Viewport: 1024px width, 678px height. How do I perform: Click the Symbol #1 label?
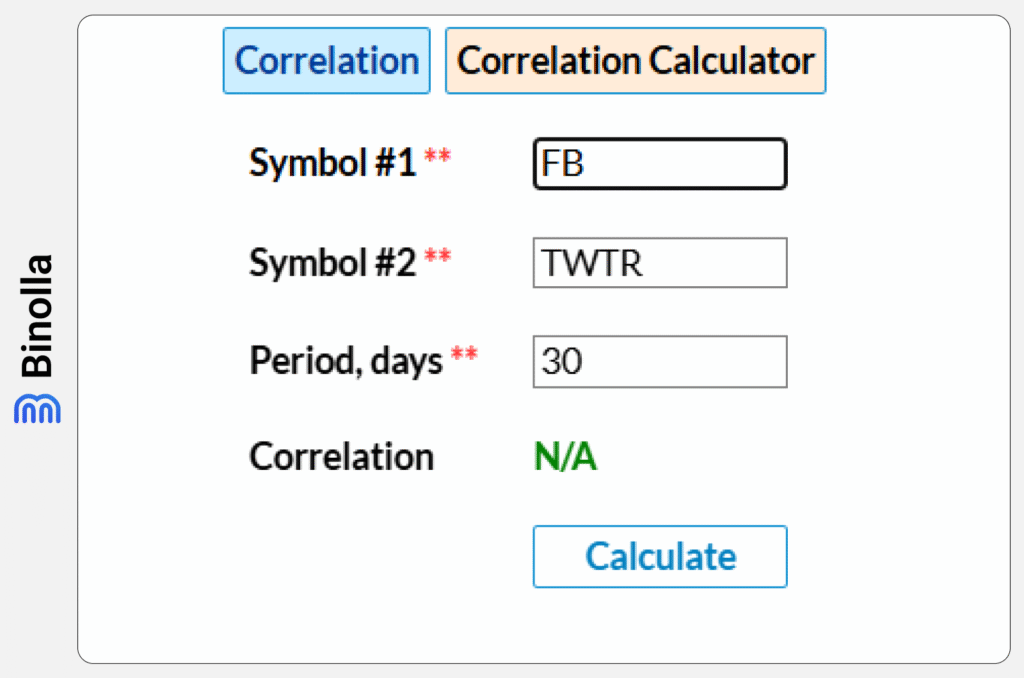click(332, 162)
